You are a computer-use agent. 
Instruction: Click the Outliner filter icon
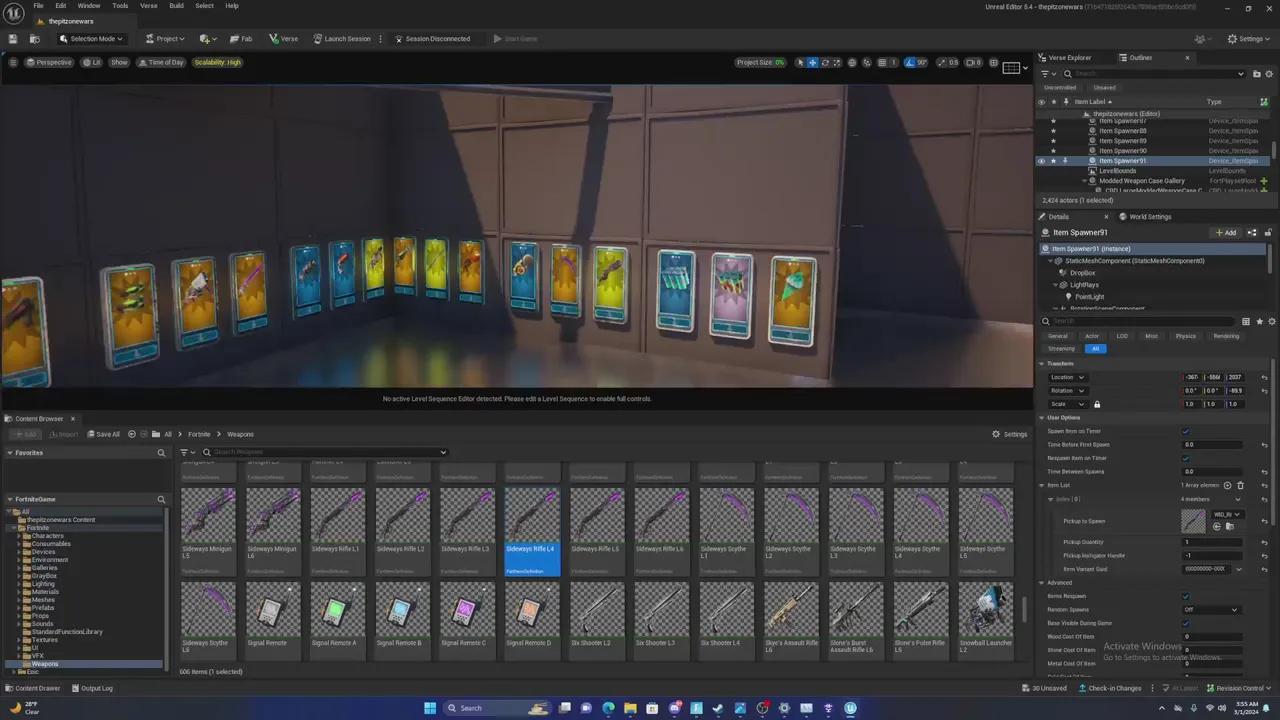click(x=1046, y=73)
